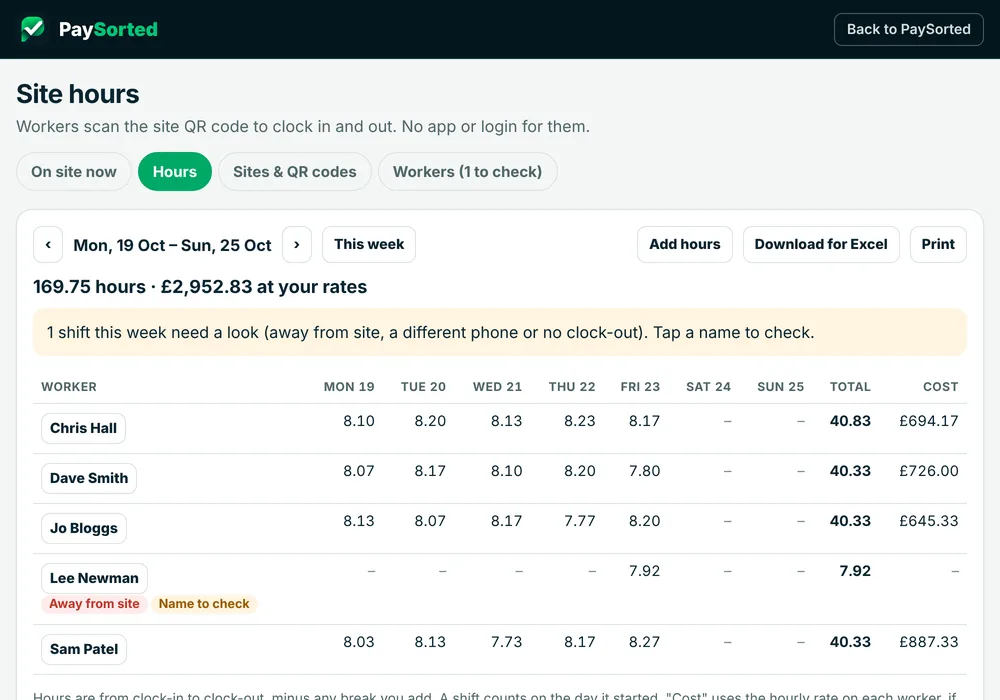Click the PaySorted checkmark logo icon
Image resolution: width=1000 pixels, height=700 pixels.
(33, 29)
